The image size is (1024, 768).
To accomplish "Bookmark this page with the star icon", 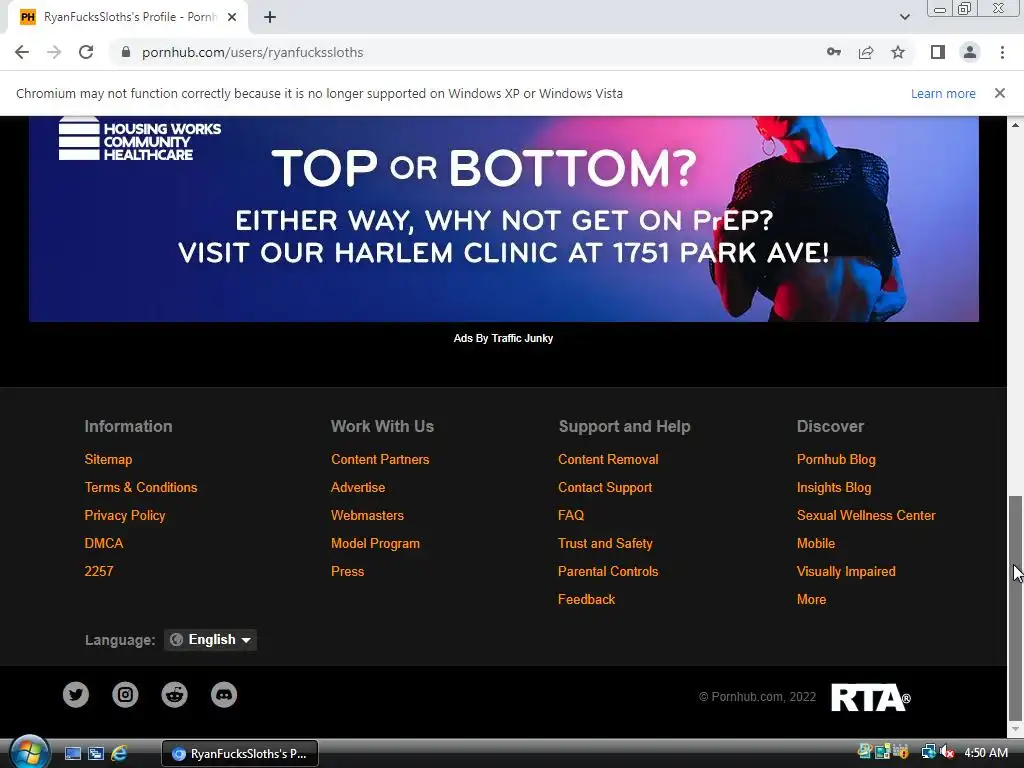I will tap(898, 52).
